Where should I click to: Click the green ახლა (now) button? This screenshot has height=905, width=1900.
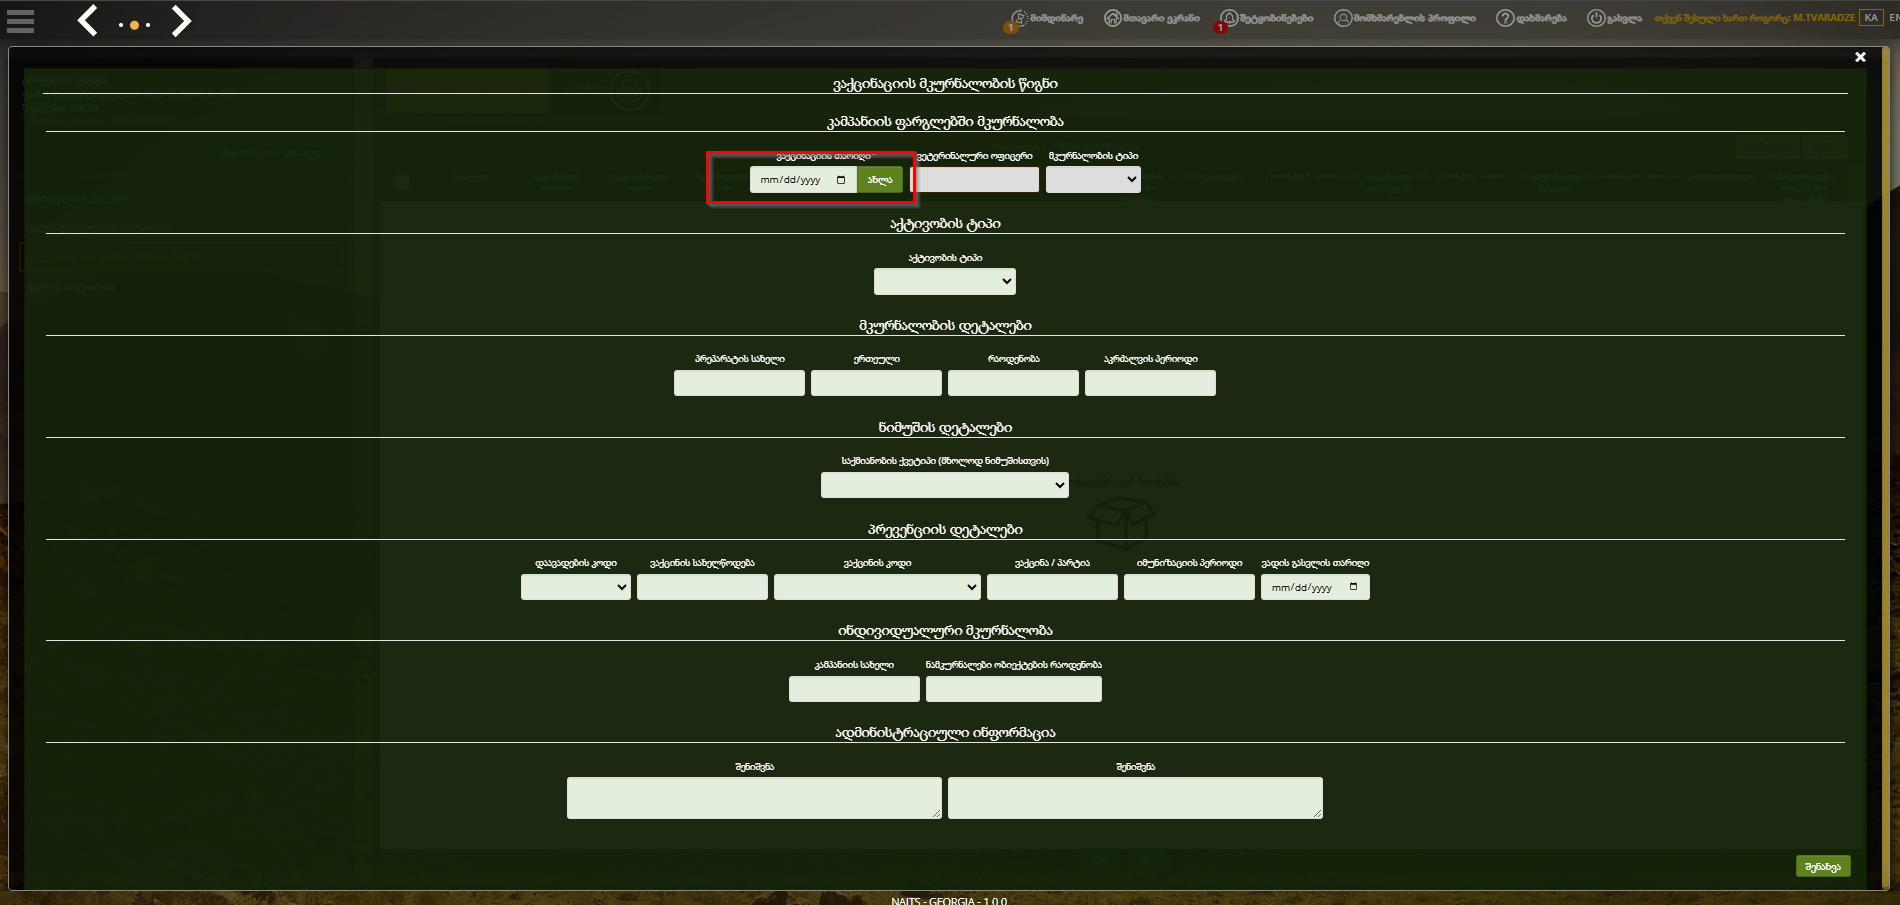[x=880, y=180]
